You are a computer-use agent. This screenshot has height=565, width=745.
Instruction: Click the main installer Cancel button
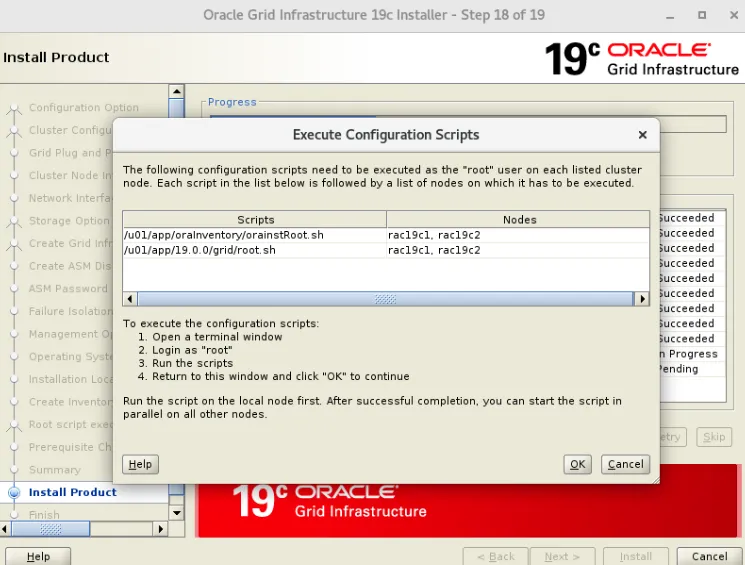pos(709,556)
